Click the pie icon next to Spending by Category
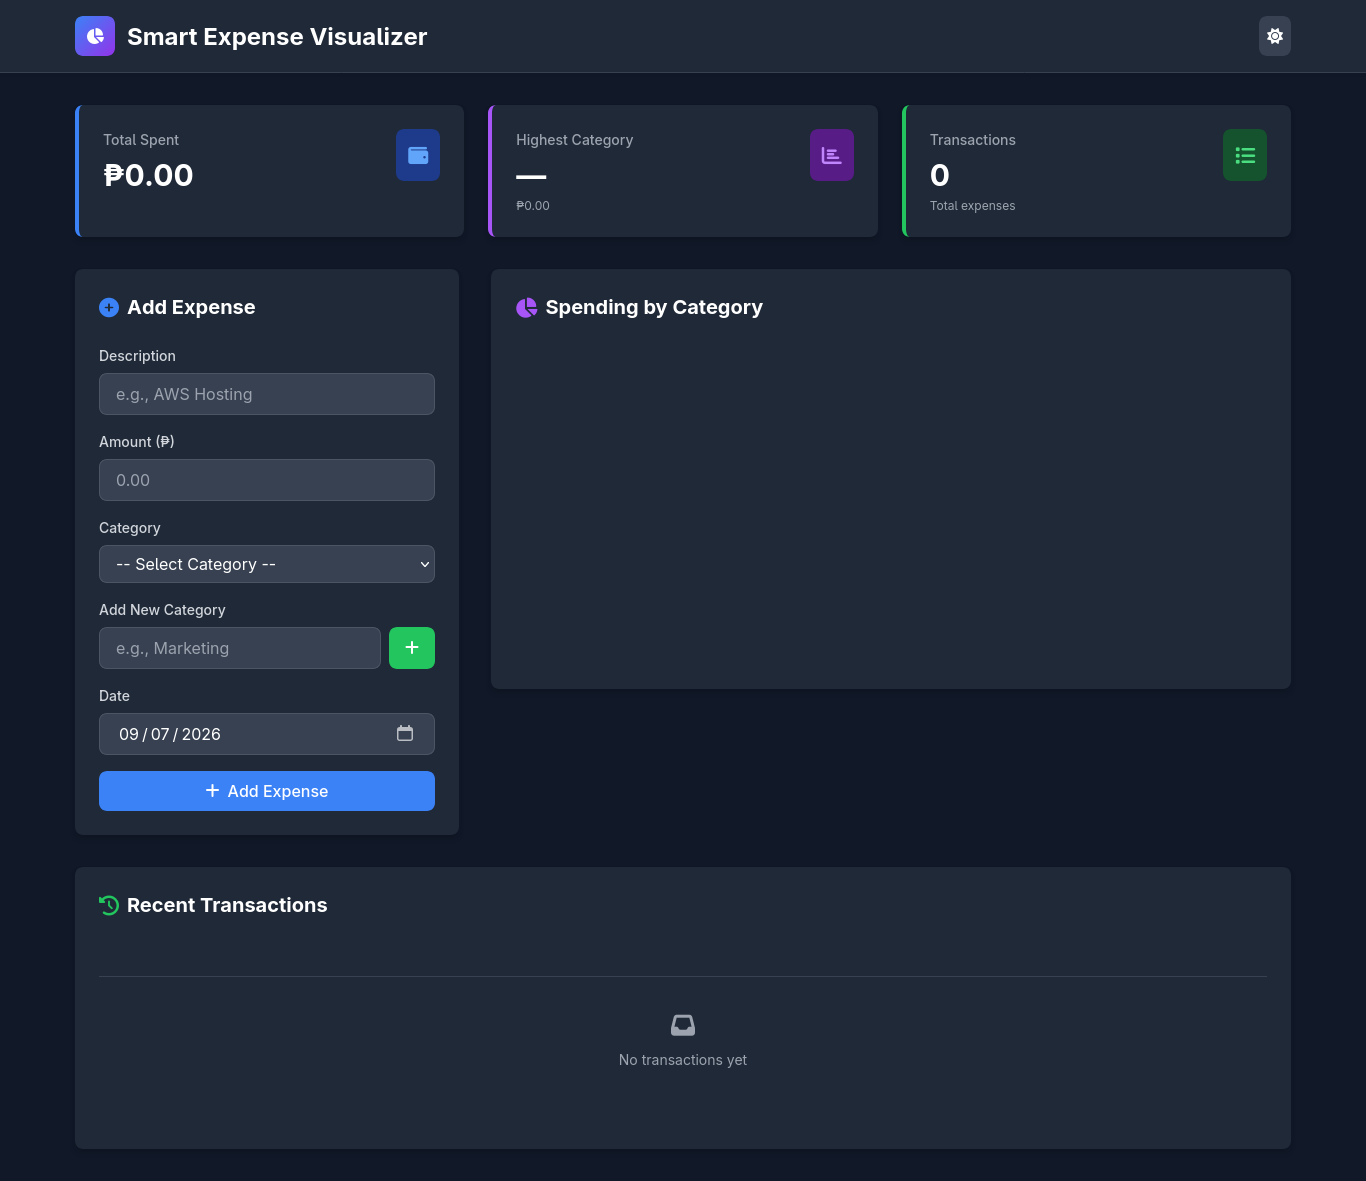 [526, 308]
